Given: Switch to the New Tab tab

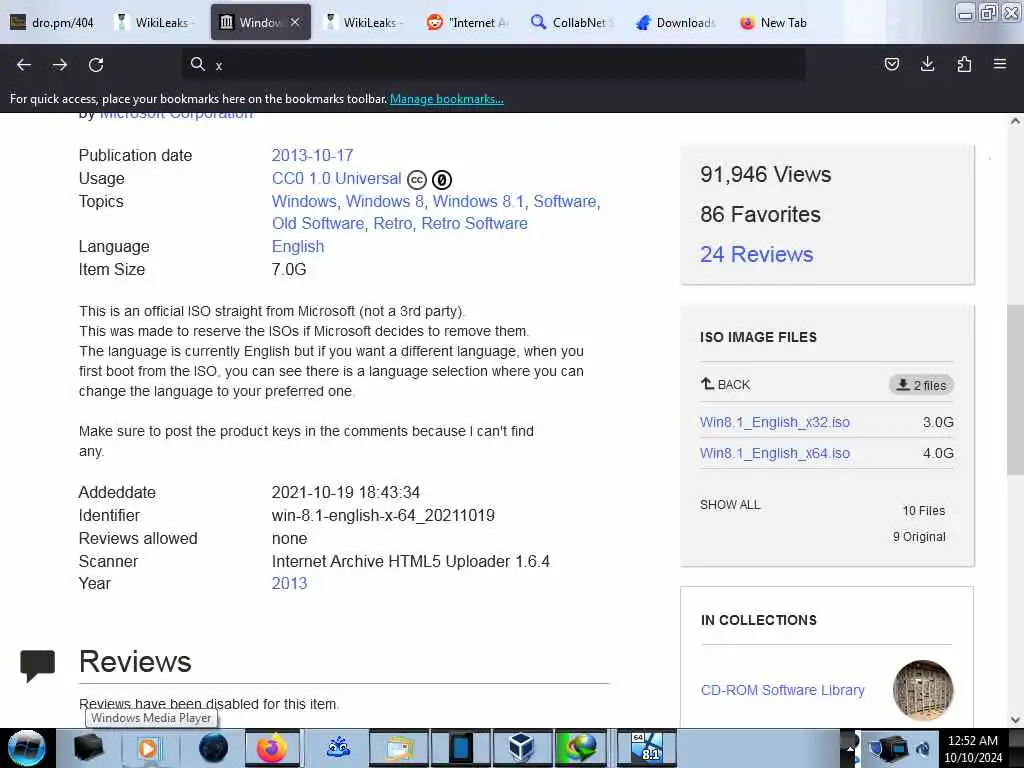Looking at the screenshot, I should point(774,22).
